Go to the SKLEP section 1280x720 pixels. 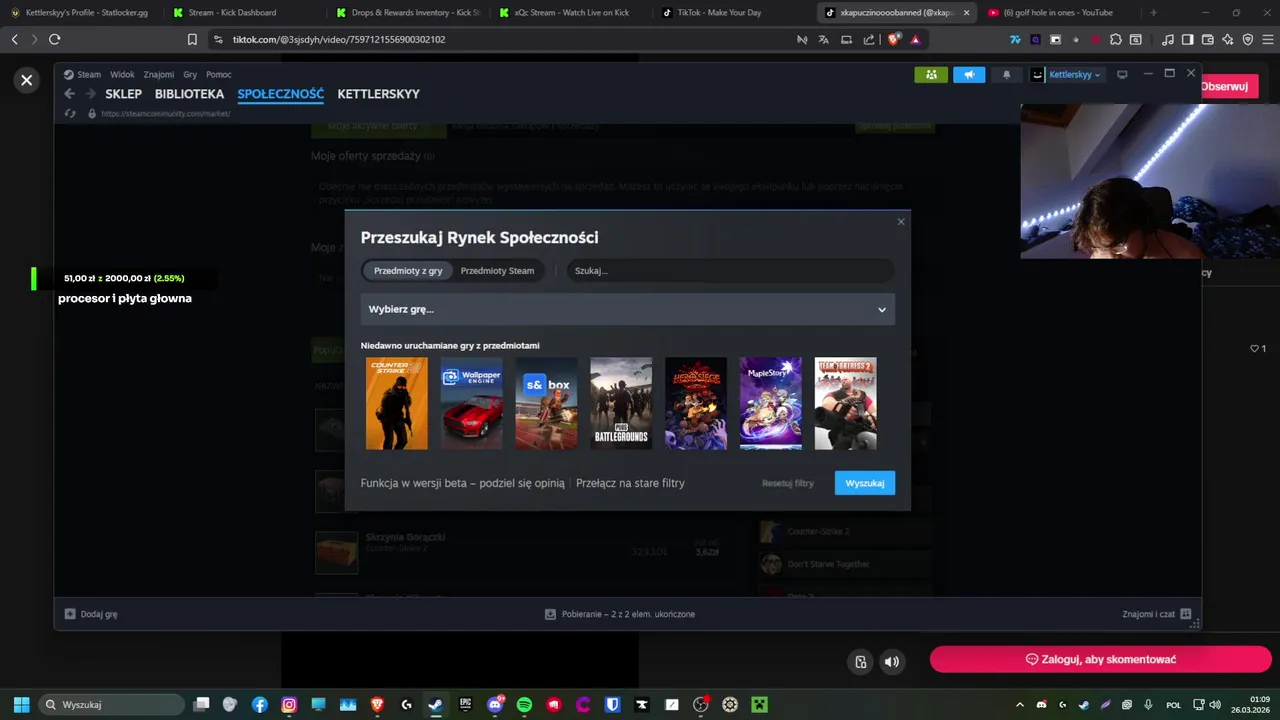123,94
